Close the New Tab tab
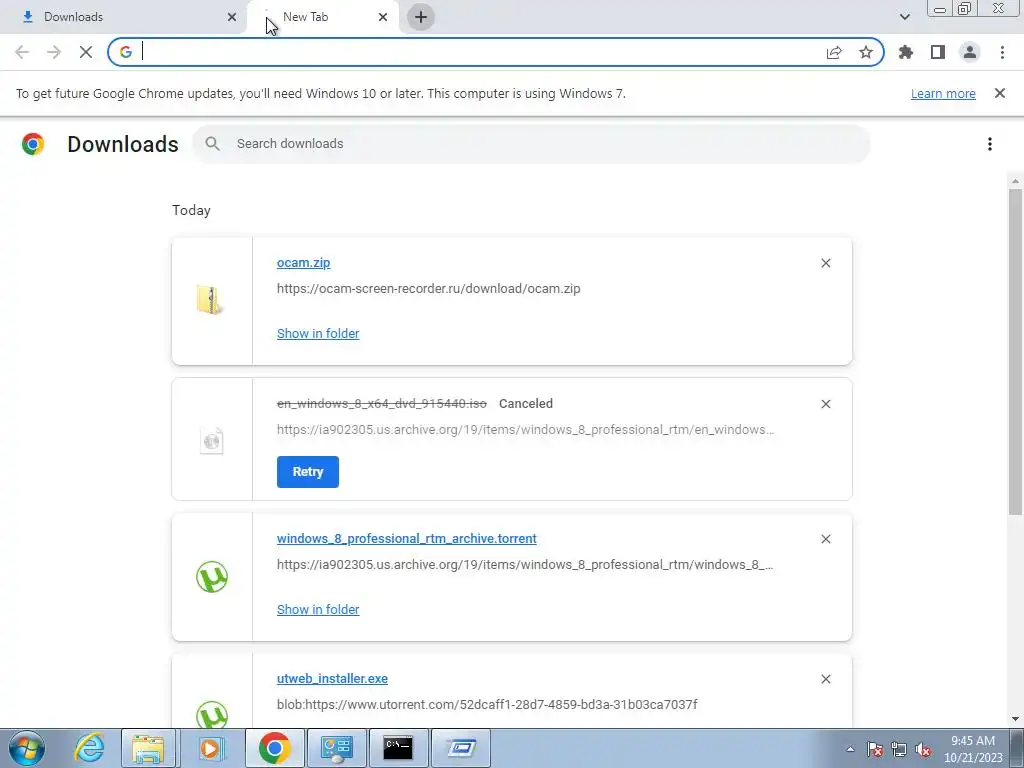1024x768 pixels. tap(383, 17)
